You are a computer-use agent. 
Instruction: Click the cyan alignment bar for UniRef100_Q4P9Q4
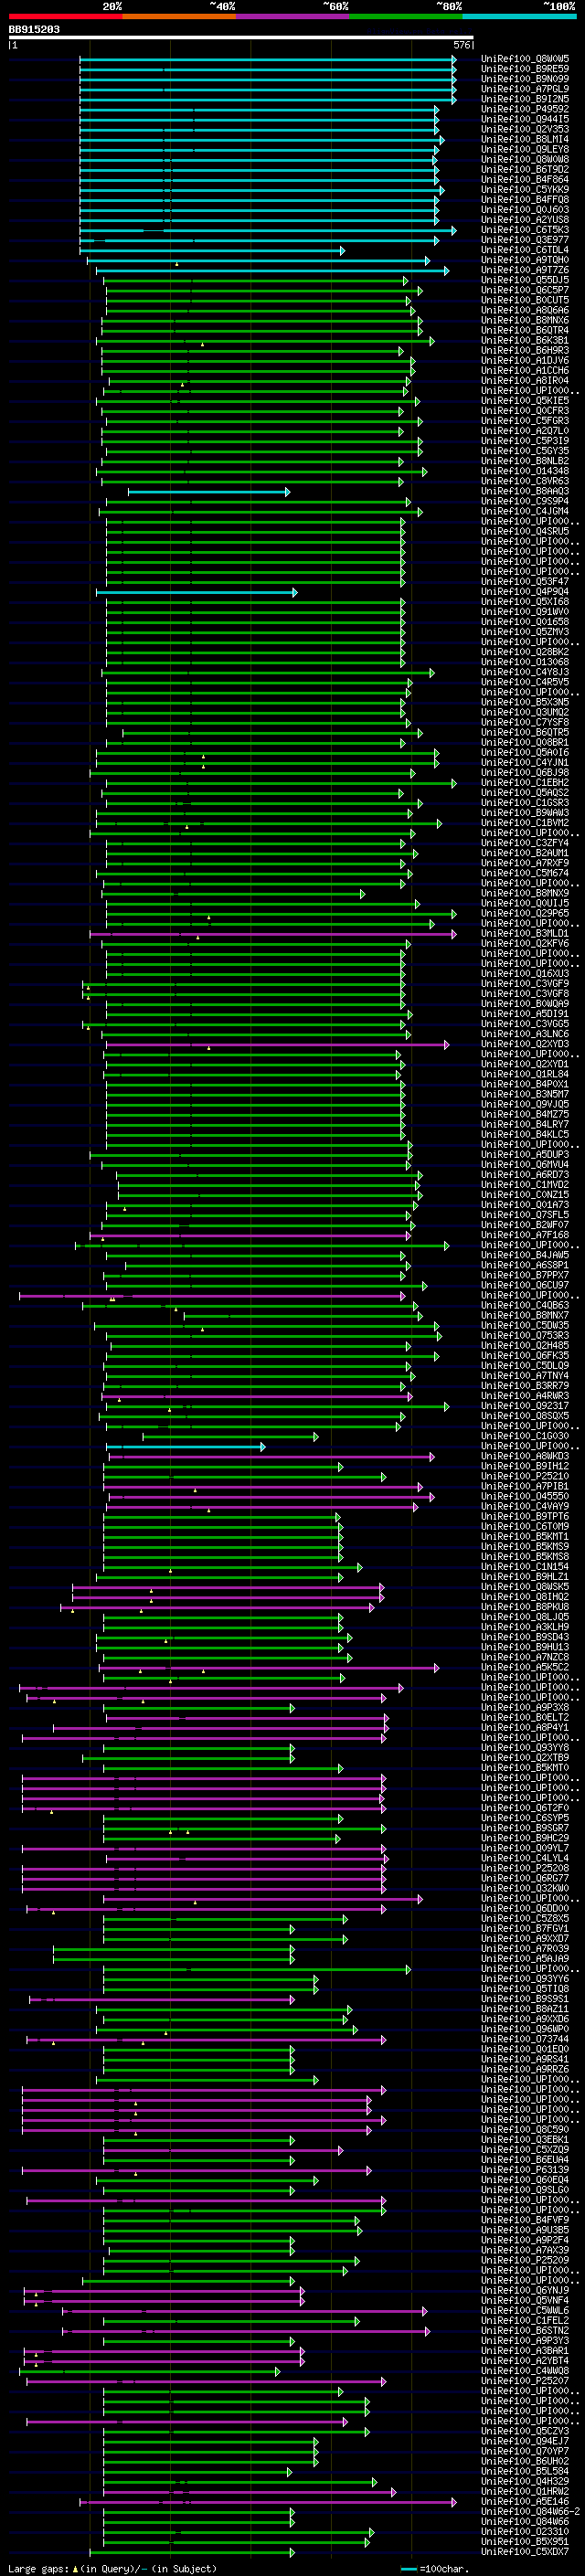(197, 592)
